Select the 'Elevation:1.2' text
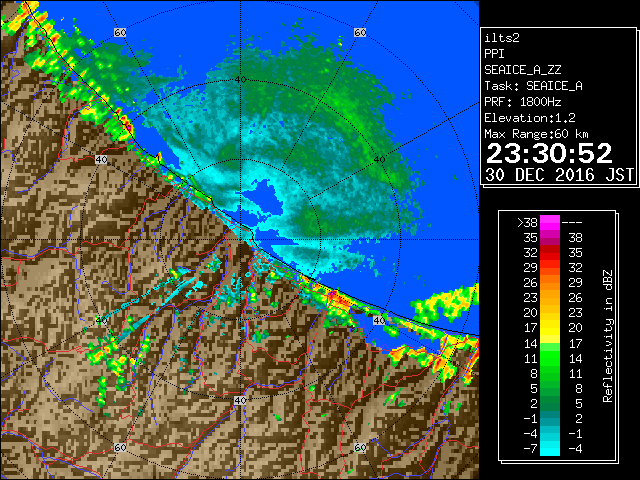 click(x=530, y=118)
